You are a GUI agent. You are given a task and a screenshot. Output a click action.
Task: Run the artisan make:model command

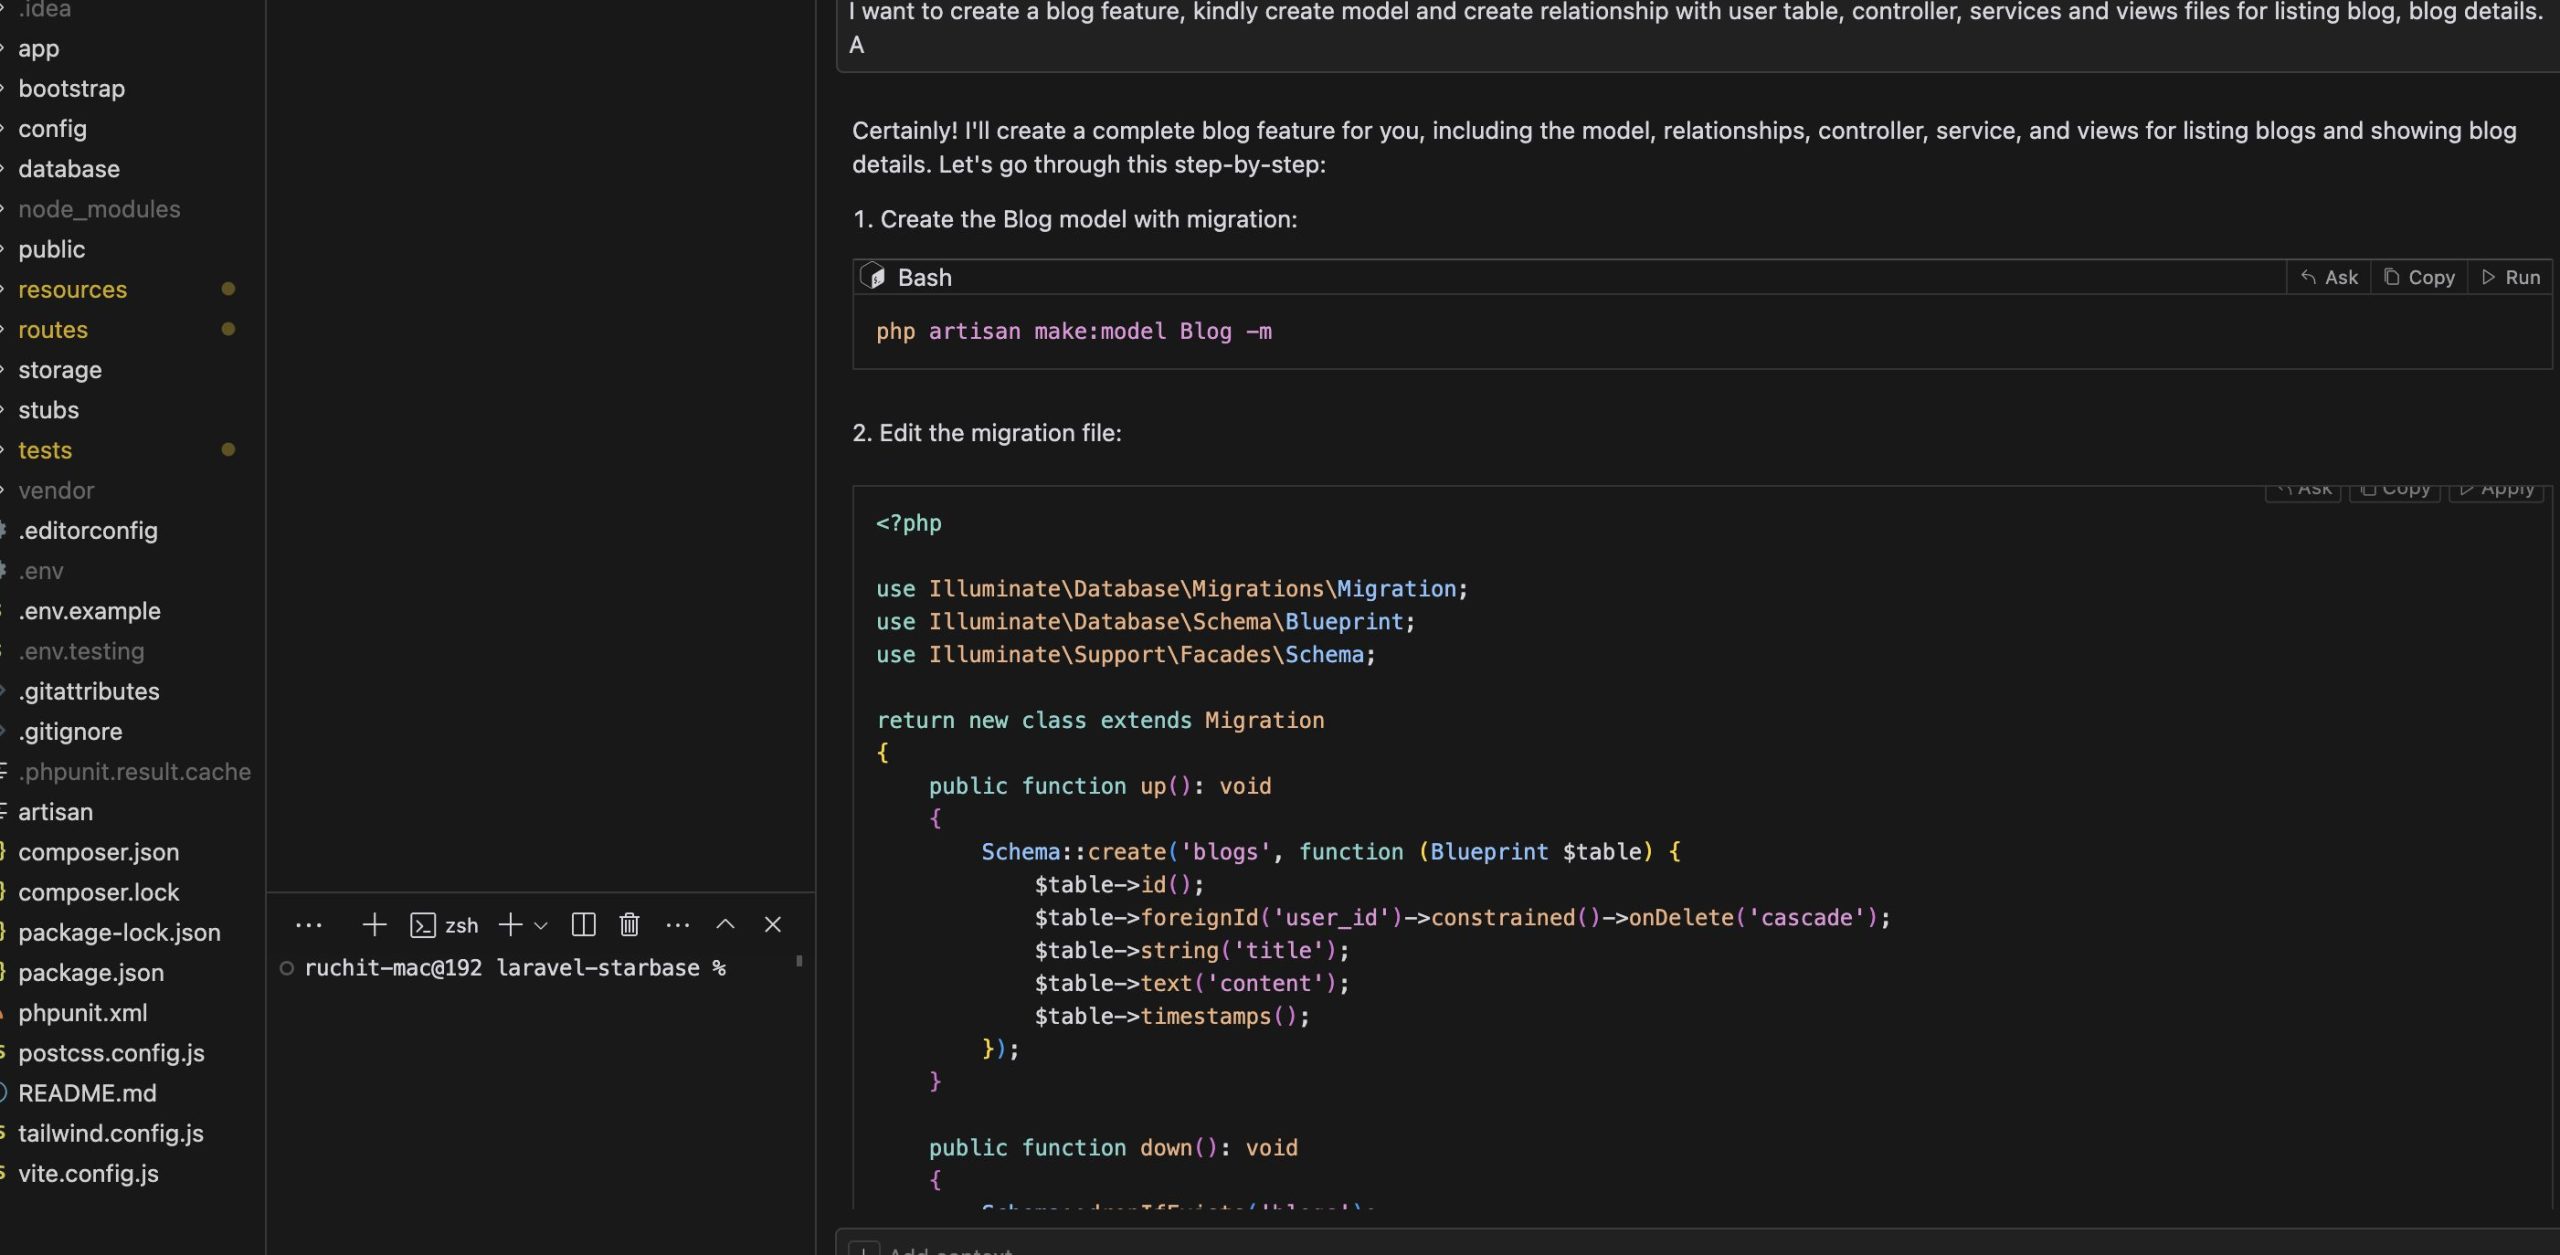tap(2512, 277)
